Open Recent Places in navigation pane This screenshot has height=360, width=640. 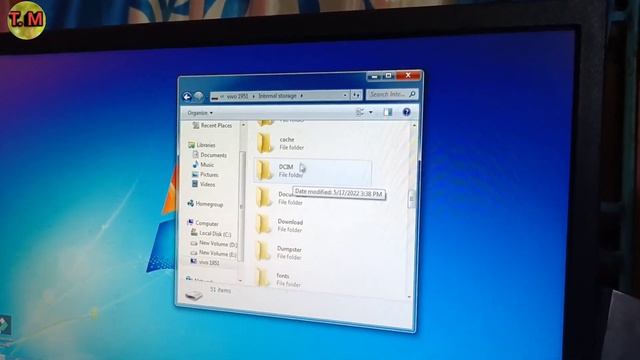click(x=216, y=125)
